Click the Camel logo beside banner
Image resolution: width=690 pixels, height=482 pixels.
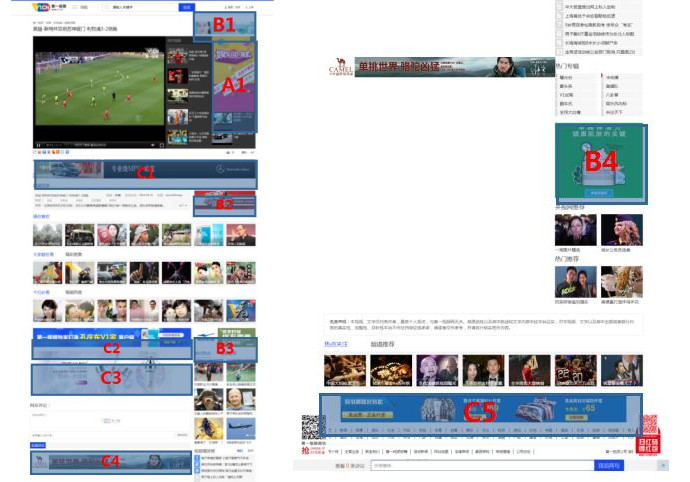click(x=340, y=68)
